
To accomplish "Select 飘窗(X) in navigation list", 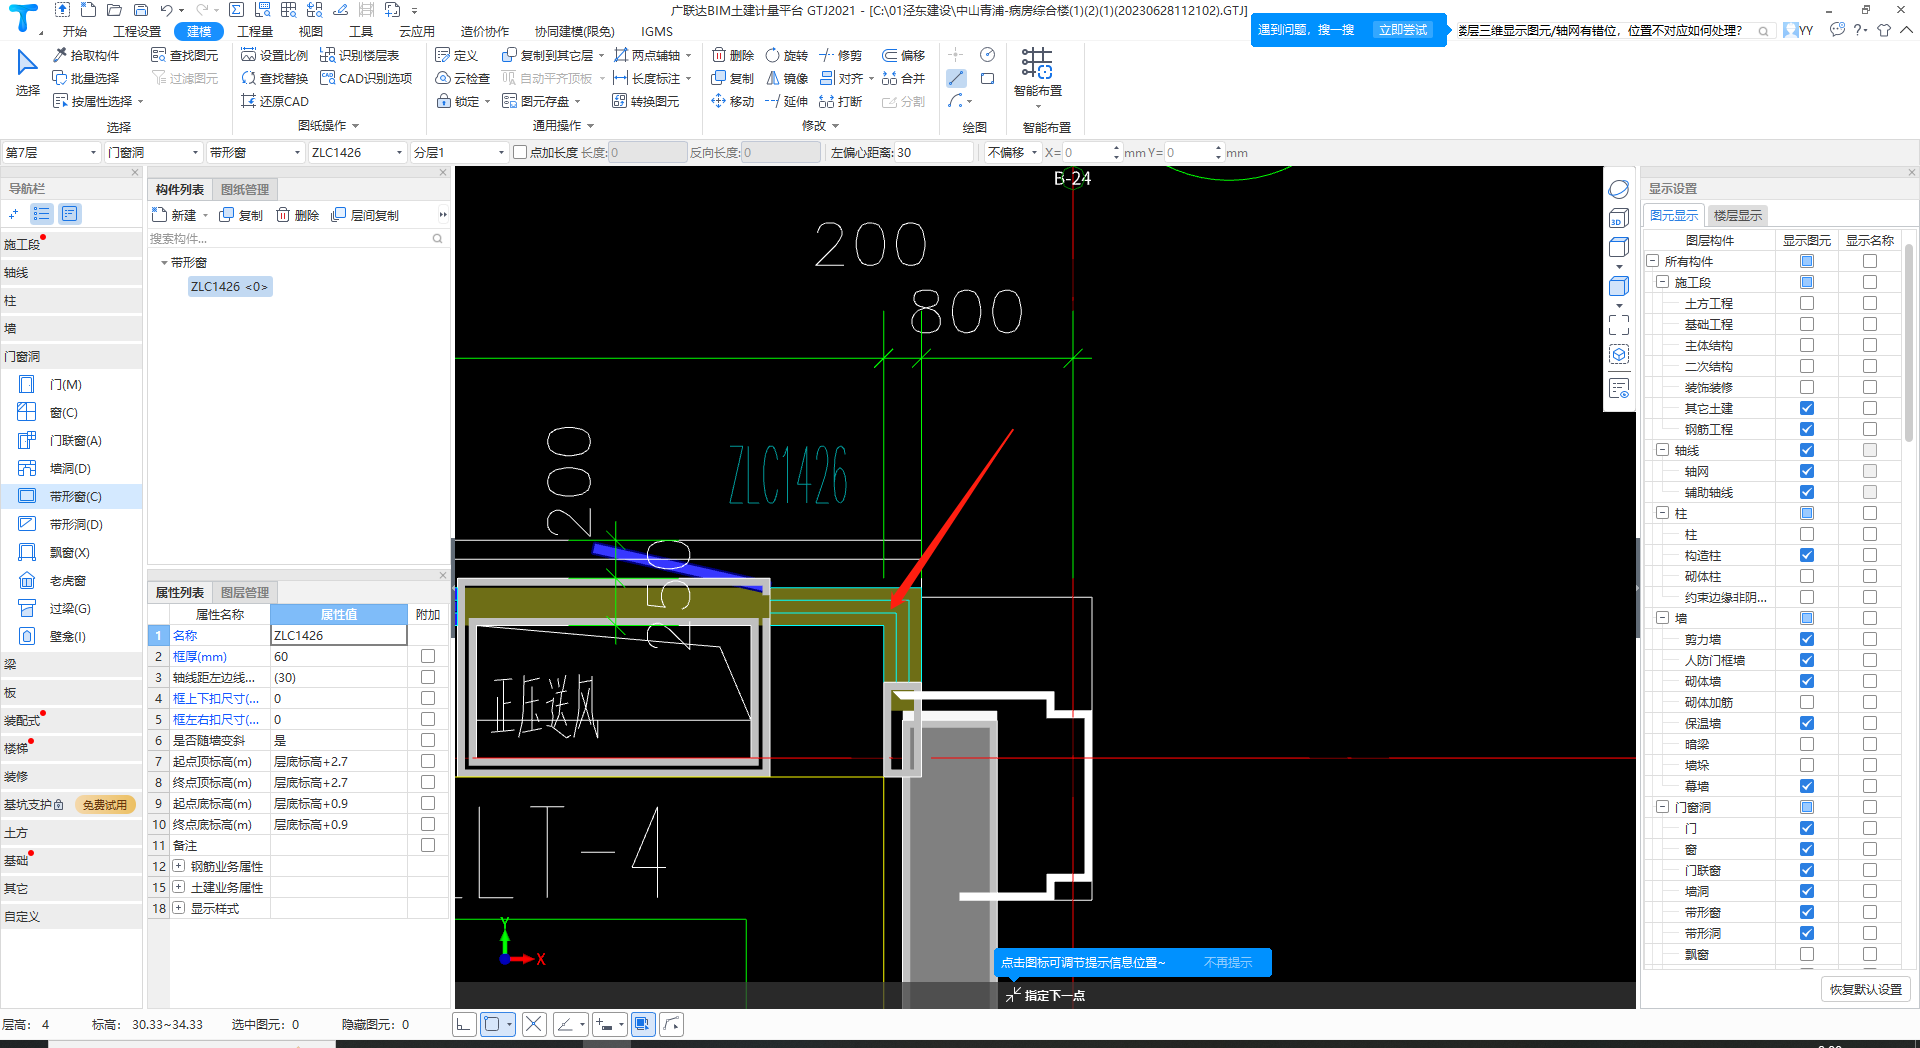I will point(71,552).
